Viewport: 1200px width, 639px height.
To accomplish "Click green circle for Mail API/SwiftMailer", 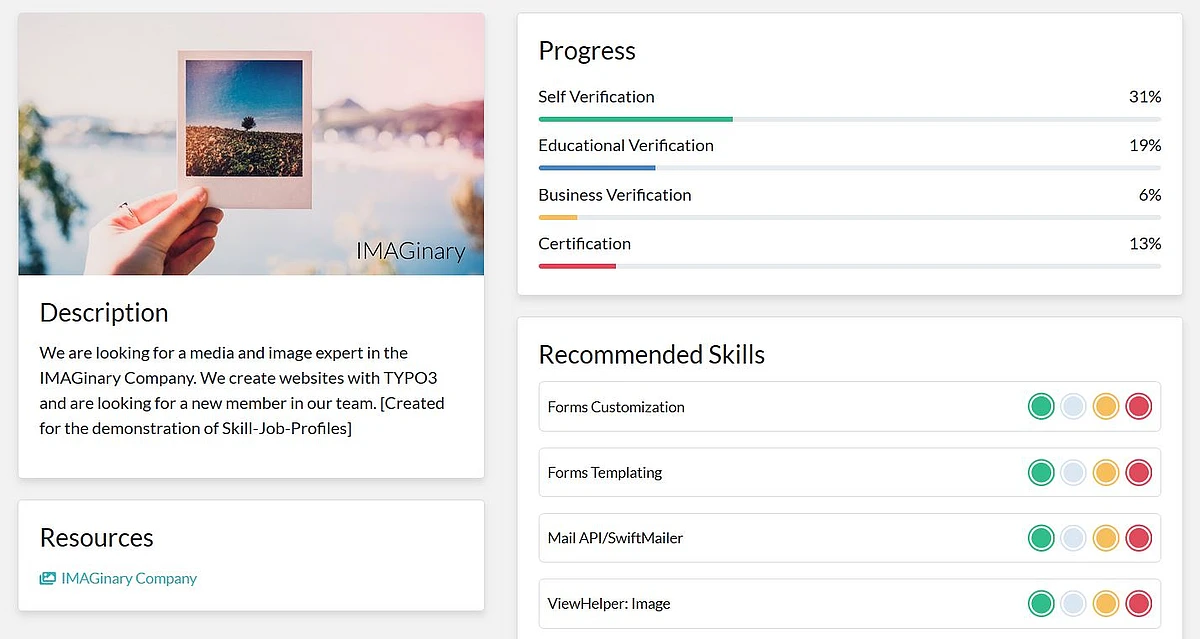I will pyautogui.click(x=1041, y=538).
